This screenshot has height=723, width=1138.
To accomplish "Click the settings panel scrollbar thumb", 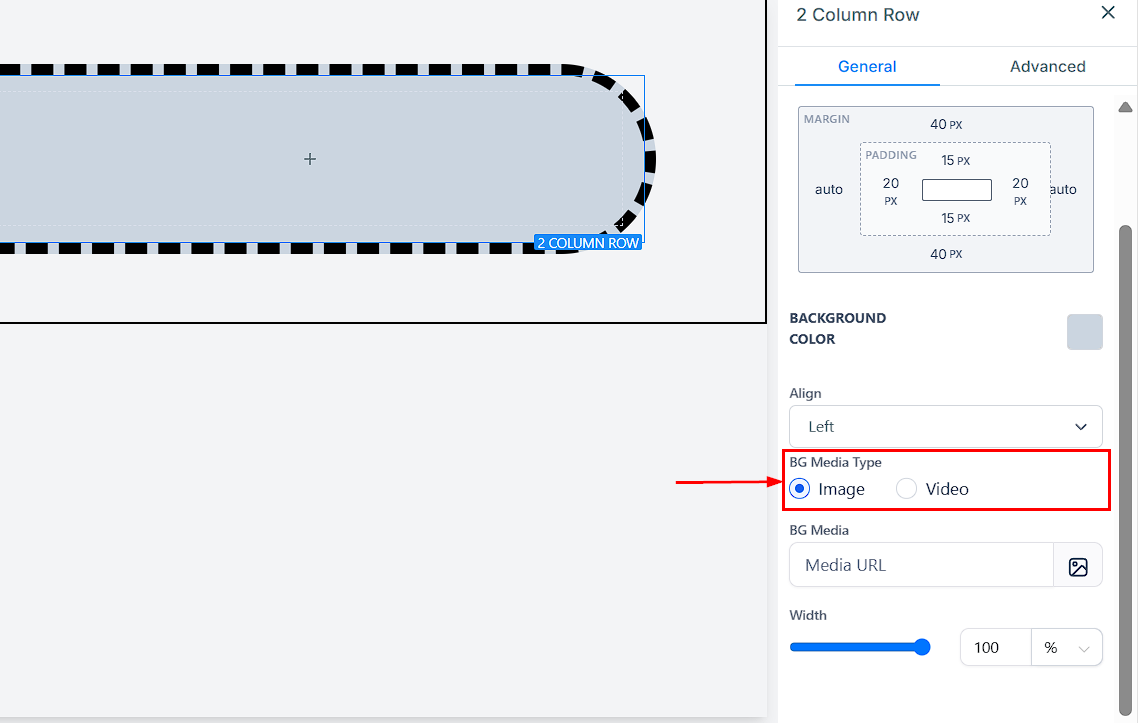I will tap(1125, 450).
